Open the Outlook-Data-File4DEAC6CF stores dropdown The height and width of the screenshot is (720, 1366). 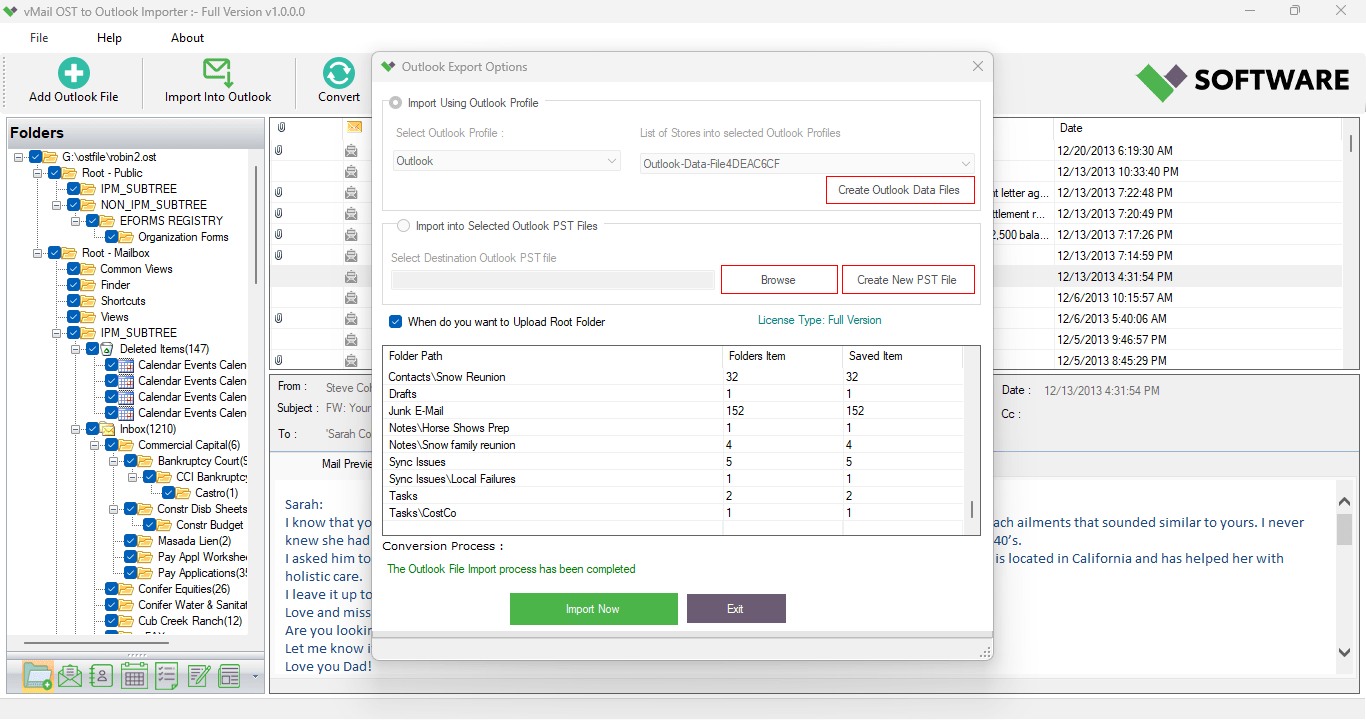click(807, 163)
